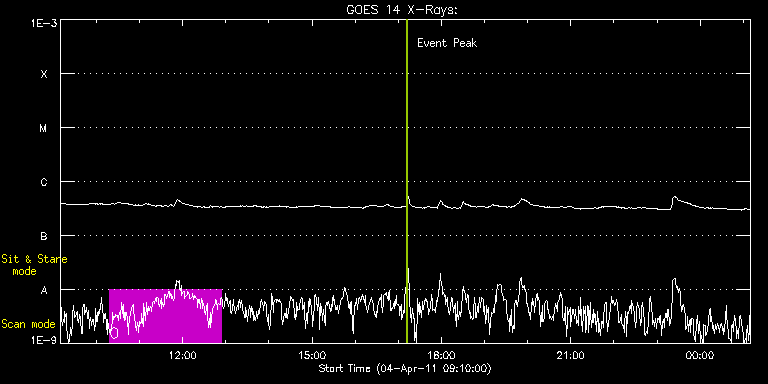Select the Event Peak label text

pyautogui.click(x=447, y=43)
